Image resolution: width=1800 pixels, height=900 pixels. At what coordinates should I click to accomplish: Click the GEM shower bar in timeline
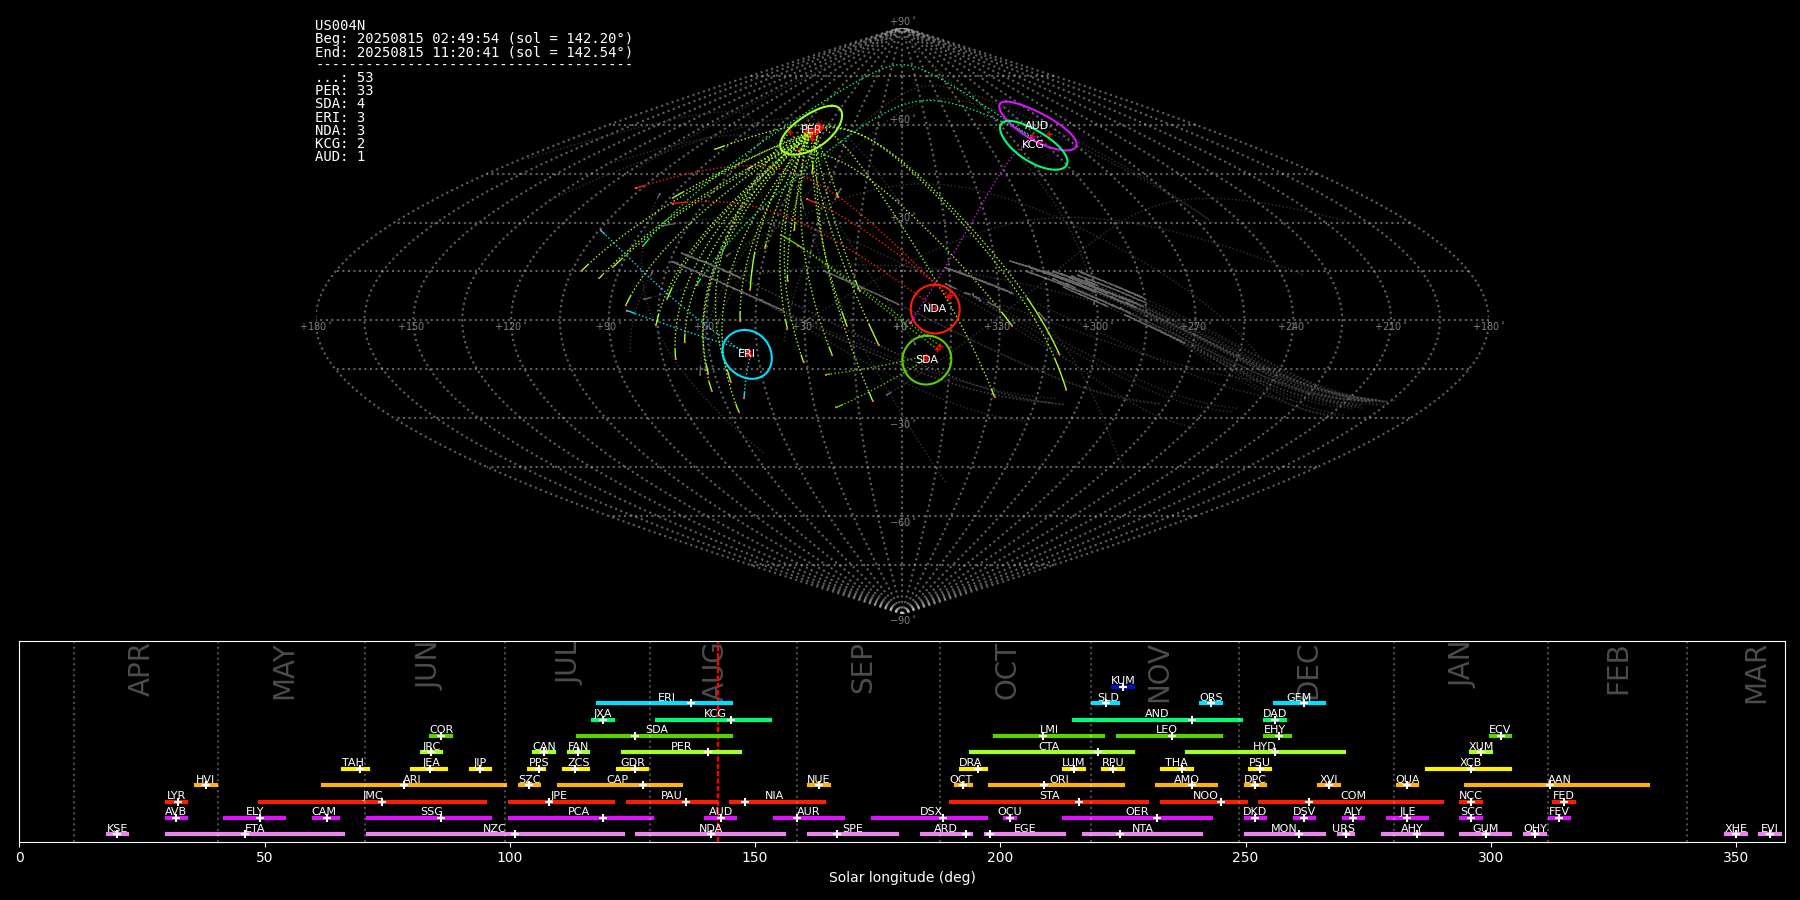[1299, 703]
